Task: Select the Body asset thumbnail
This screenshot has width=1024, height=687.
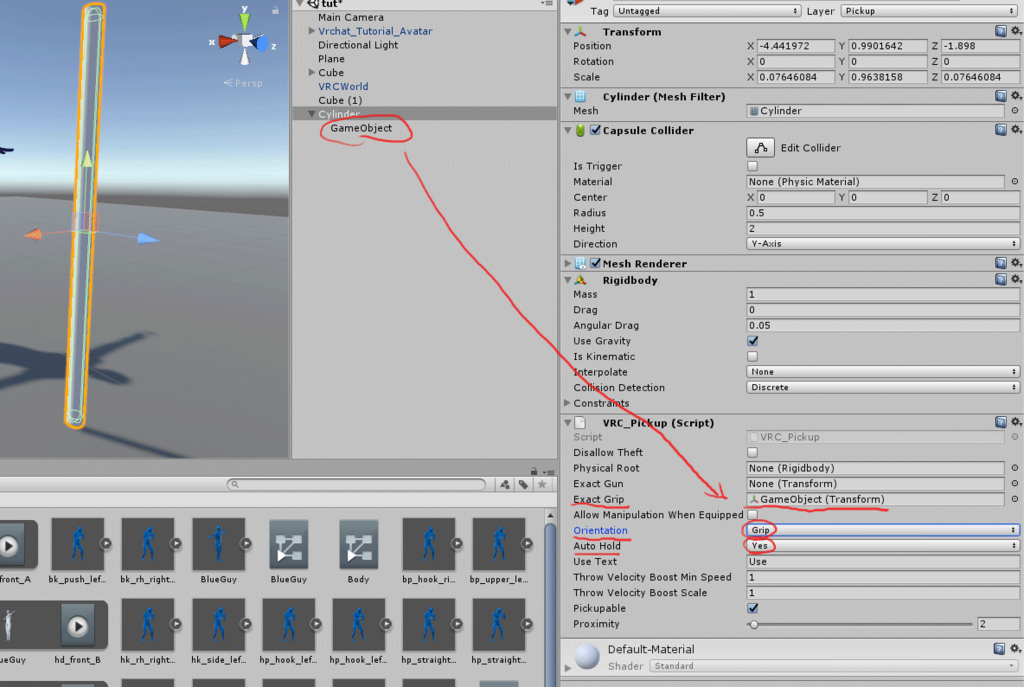Action: (x=359, y=544)
